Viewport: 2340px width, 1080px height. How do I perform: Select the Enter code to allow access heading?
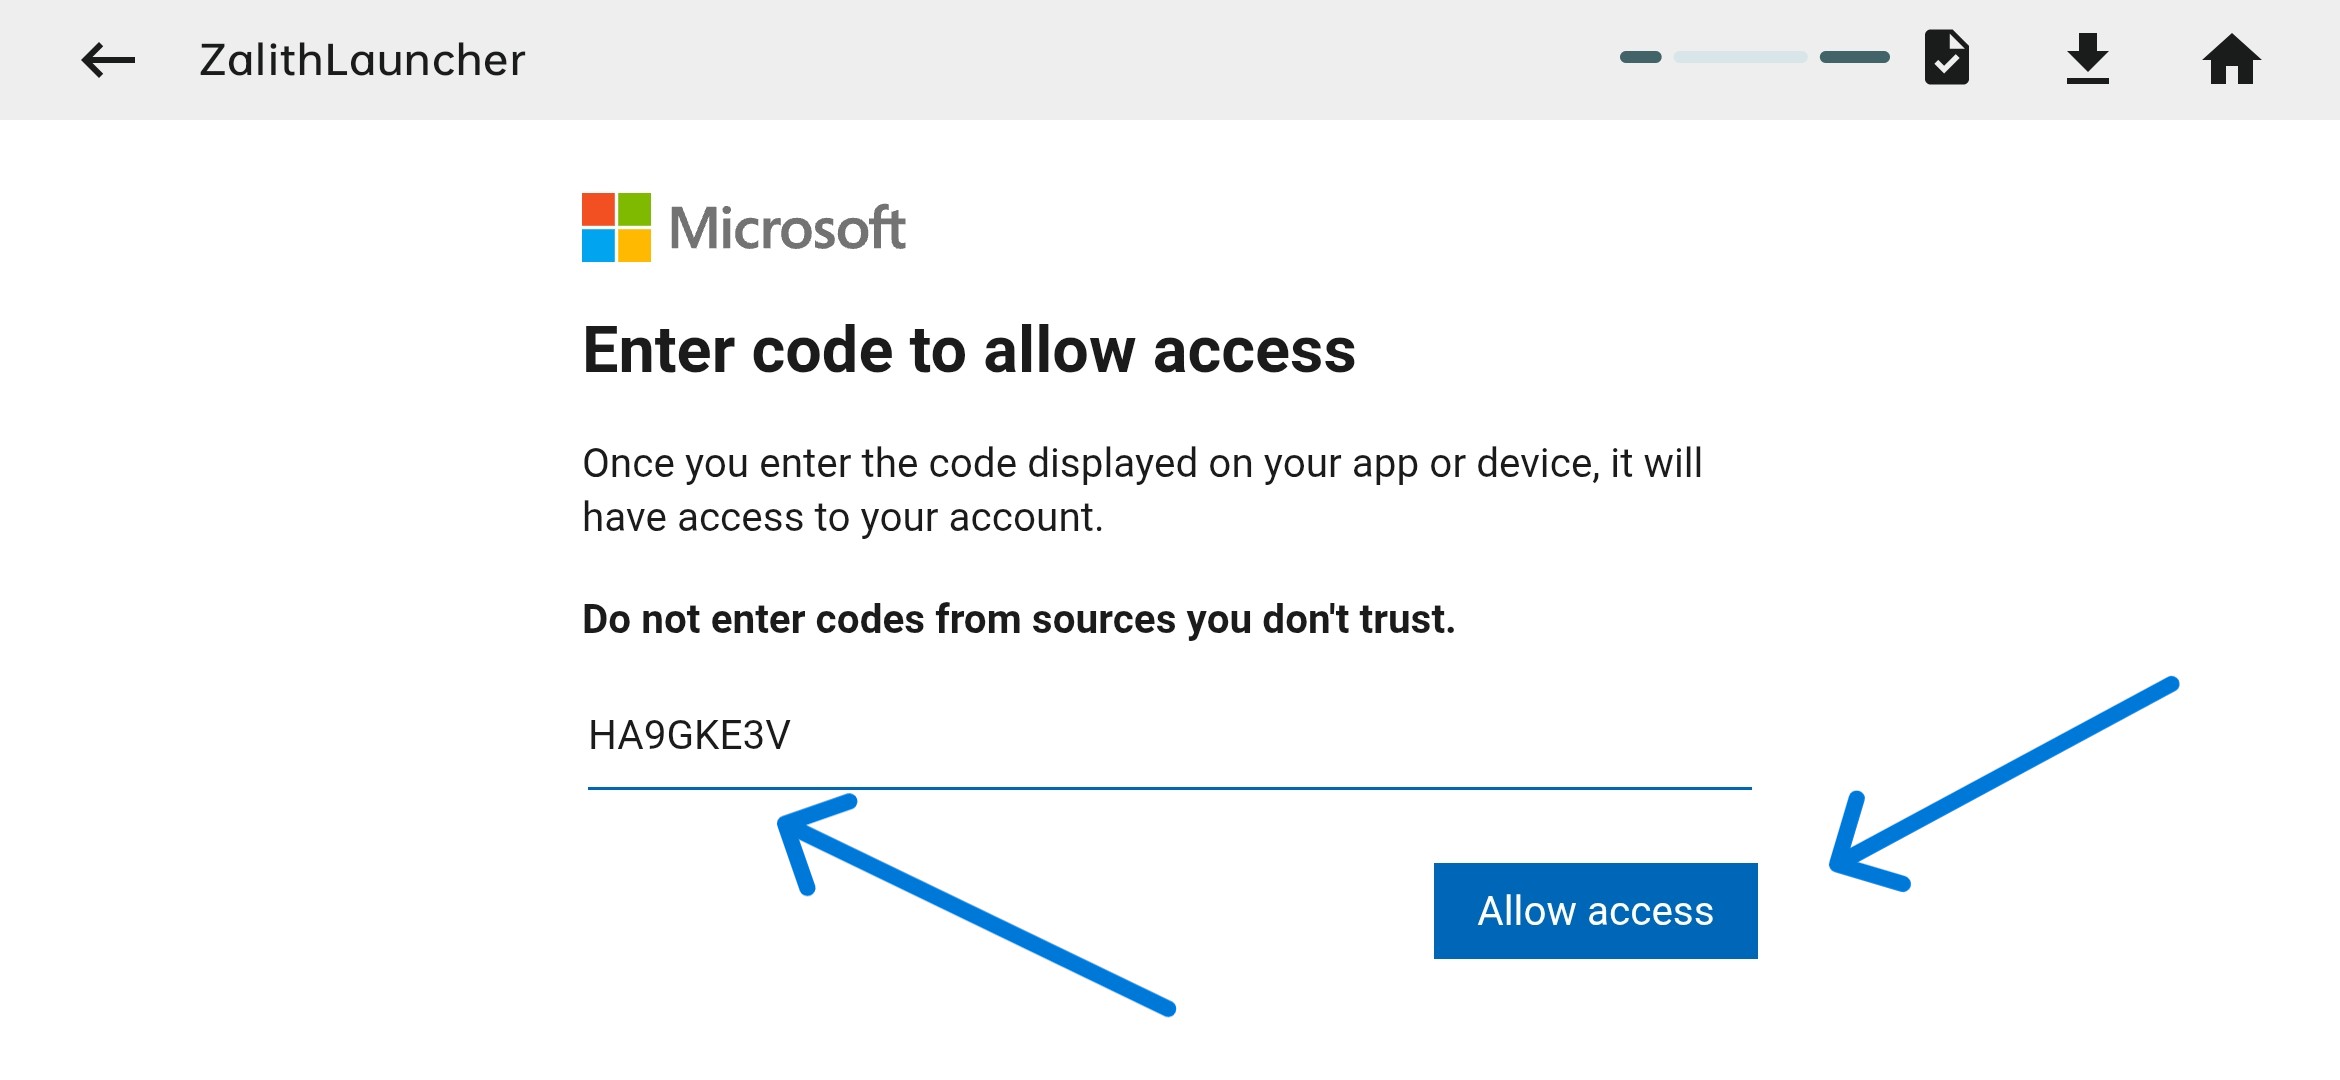(970, 350)
